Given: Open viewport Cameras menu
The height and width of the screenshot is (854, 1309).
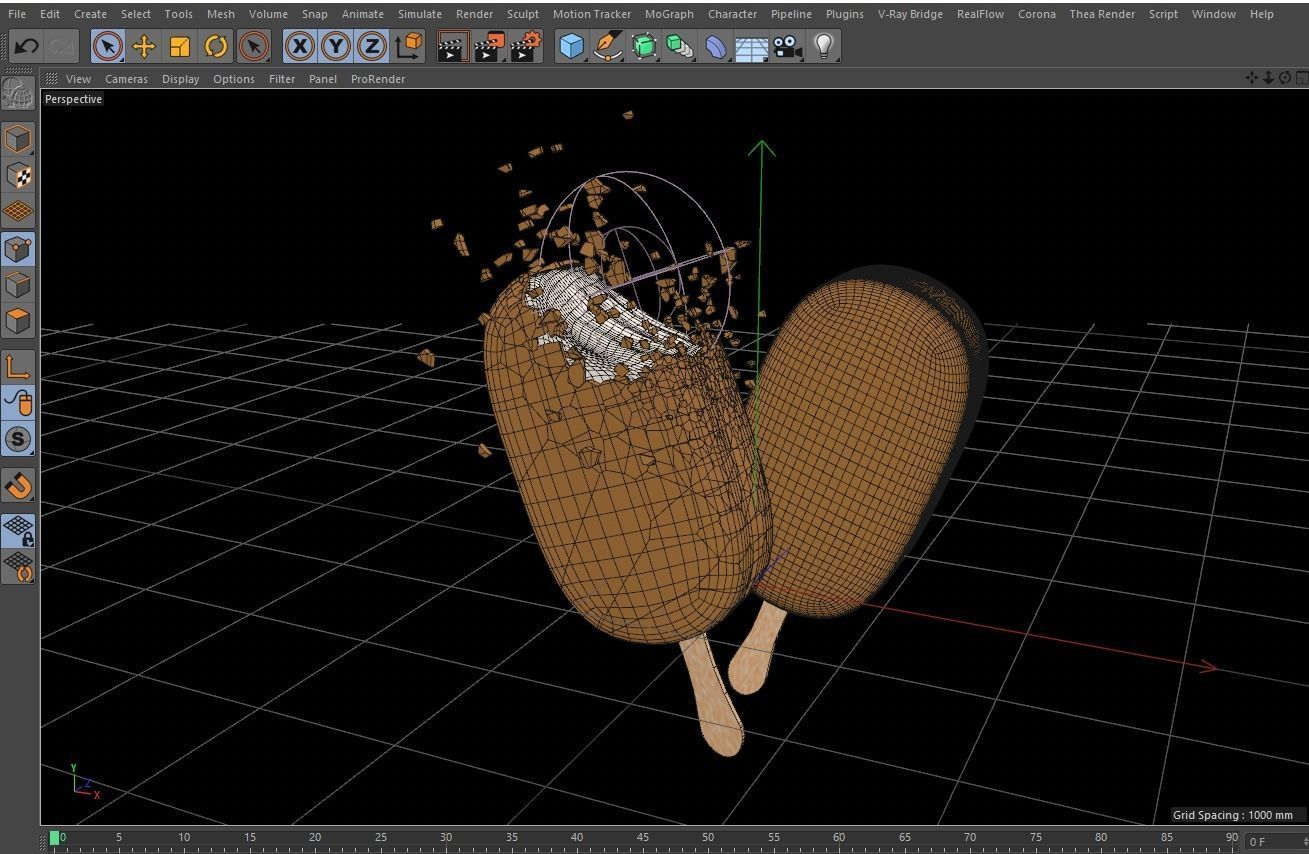Looking at the screenshot, I should pyautogui.click(x=126, y=79).
